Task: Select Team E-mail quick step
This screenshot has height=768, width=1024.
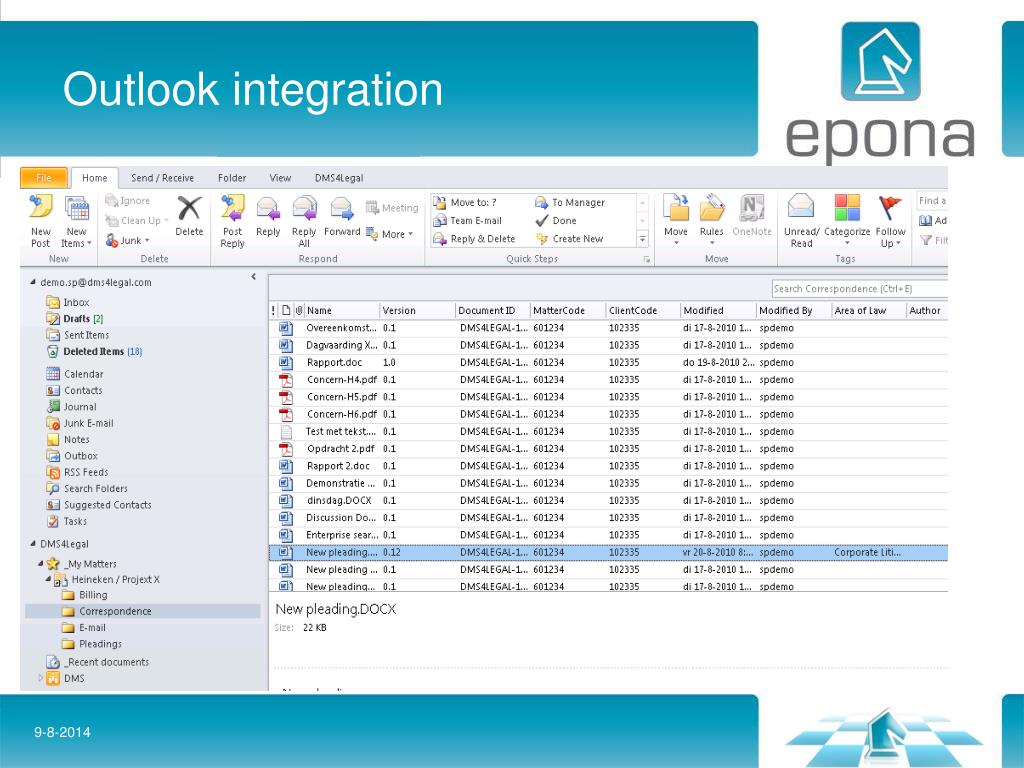Action: coord(468,221)
